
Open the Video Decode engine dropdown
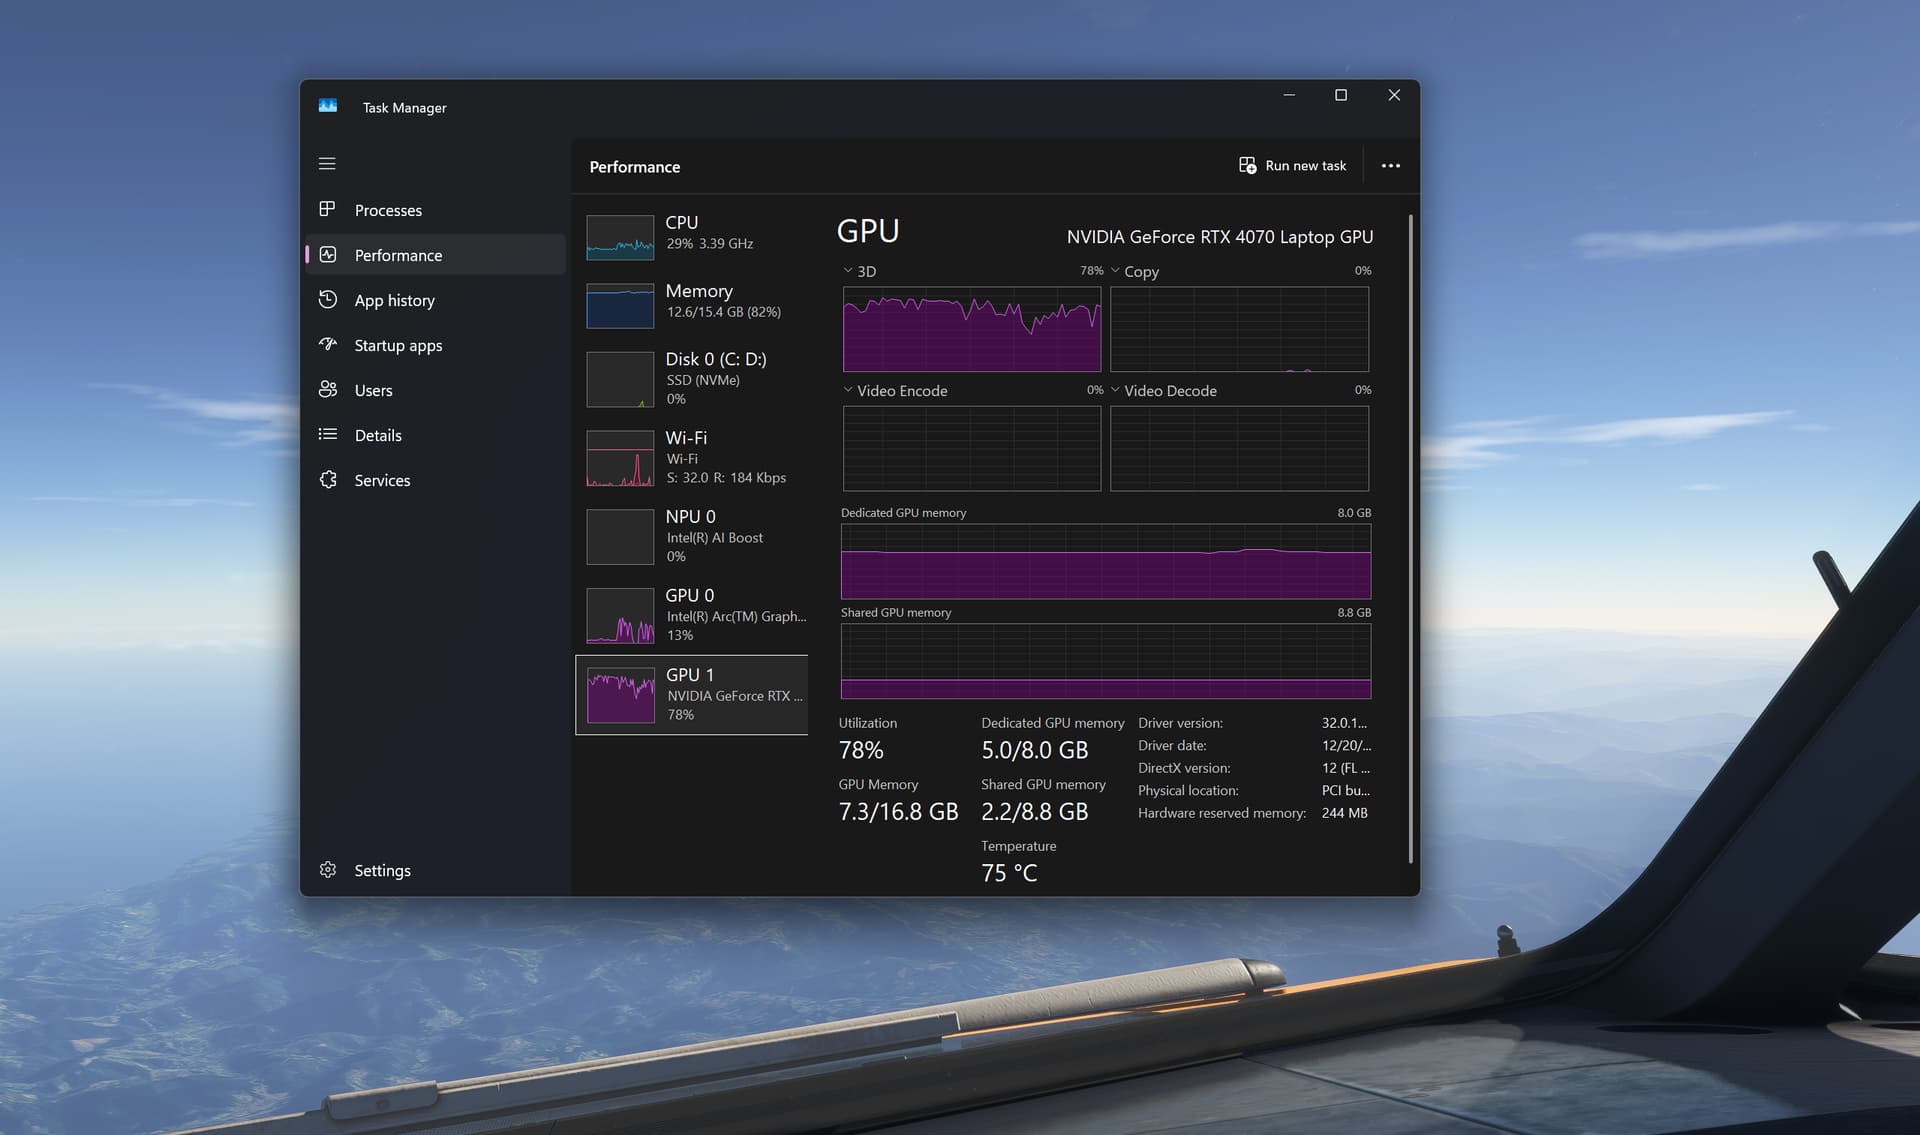point(1163,390)
